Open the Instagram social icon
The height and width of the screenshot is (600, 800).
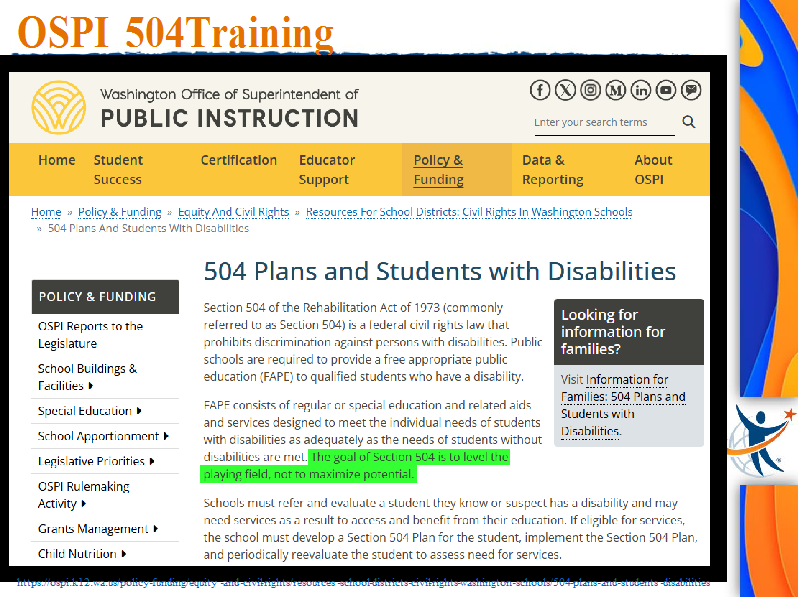(x=590, y=90)
